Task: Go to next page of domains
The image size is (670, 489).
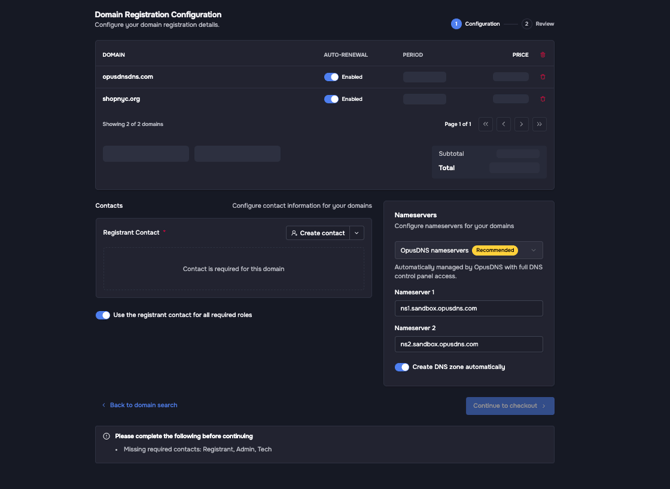Action: pyautogui.click(x=521, y=124)
